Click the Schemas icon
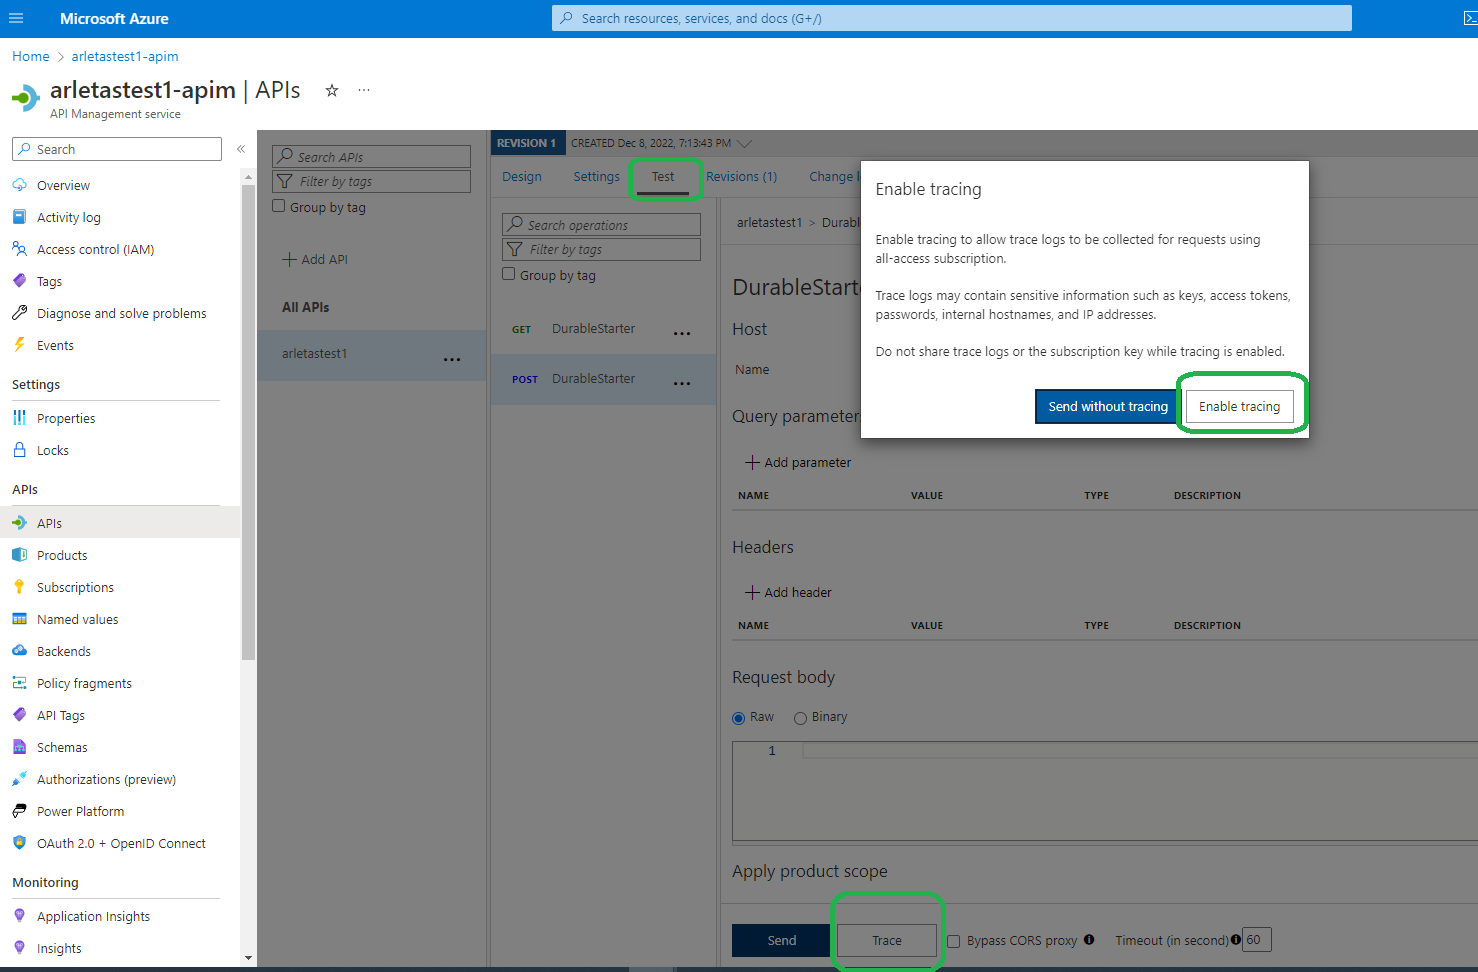1478x972 pixels. [19, 747]
